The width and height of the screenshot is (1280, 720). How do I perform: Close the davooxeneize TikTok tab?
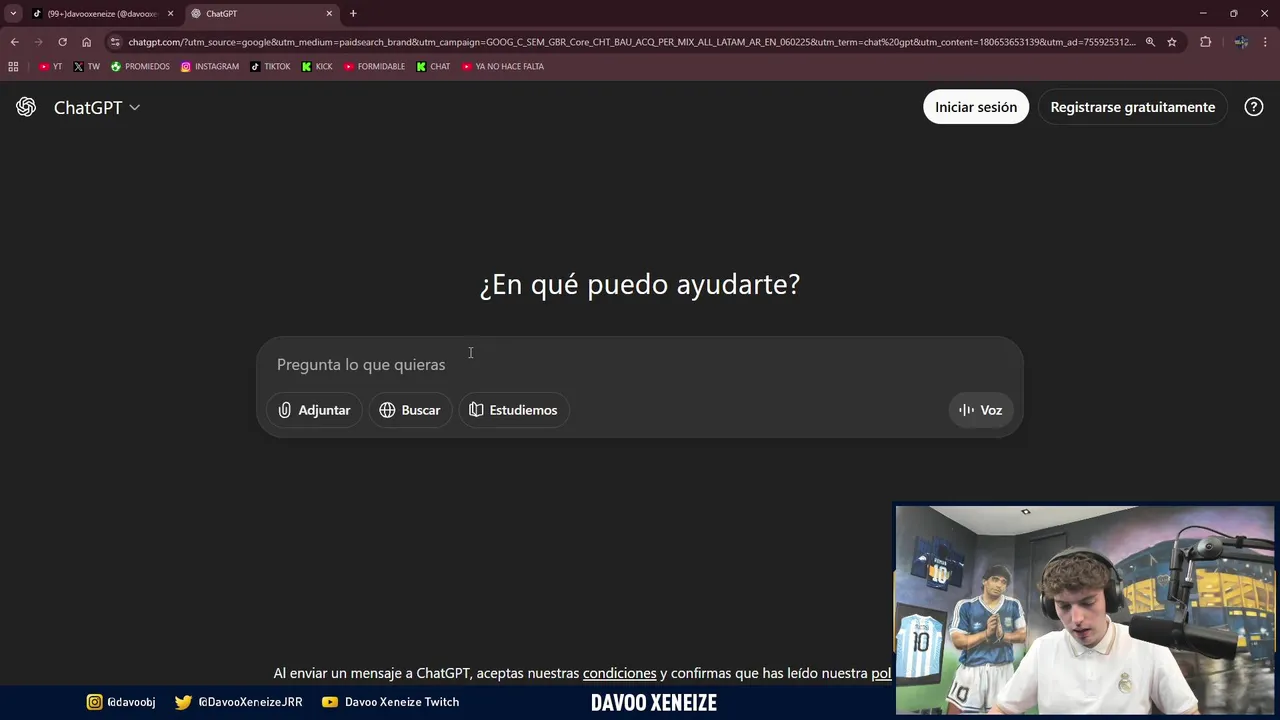tap(170, 13)
